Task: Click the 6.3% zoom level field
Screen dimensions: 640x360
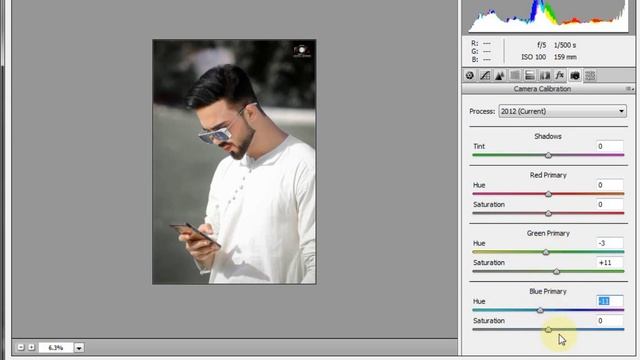Action: [x=56, y=348]
